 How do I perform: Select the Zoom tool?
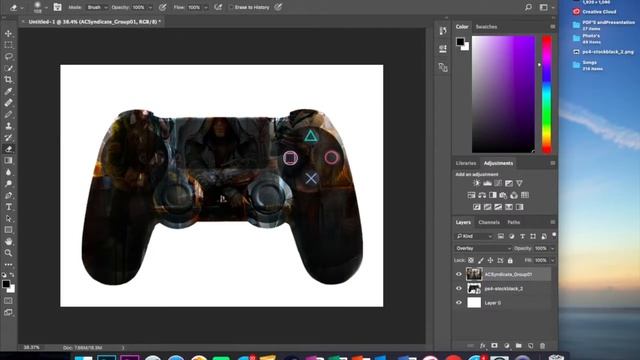point(8,253)
